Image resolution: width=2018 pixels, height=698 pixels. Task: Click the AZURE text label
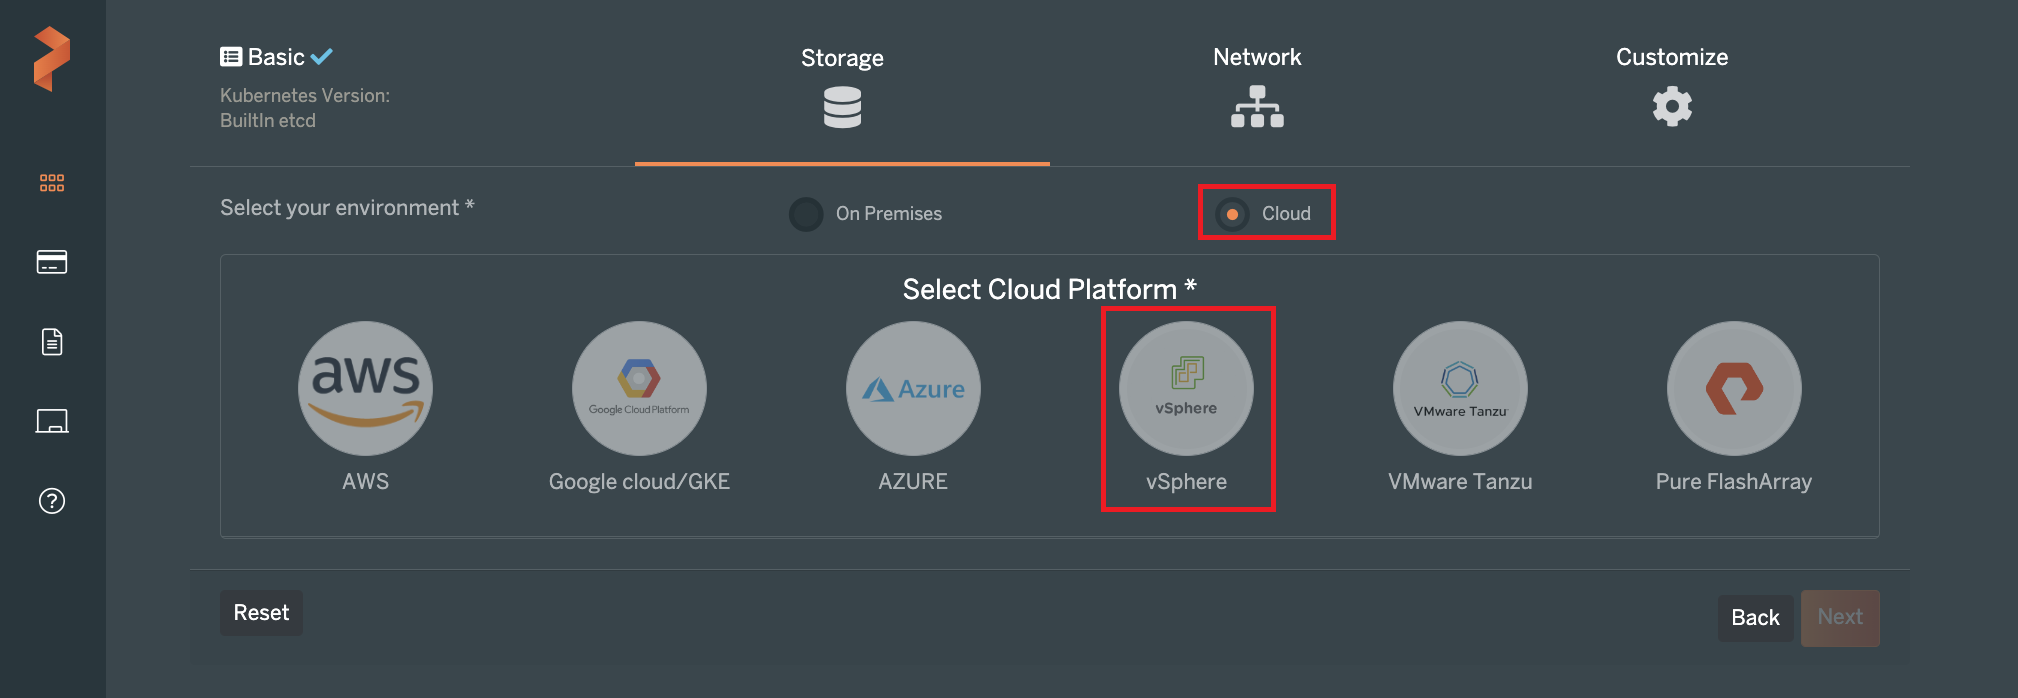913,482
